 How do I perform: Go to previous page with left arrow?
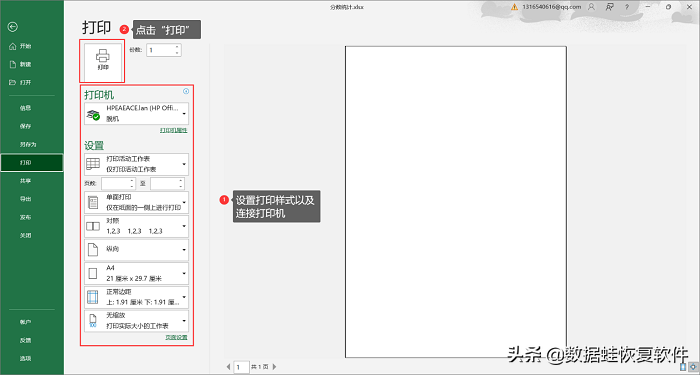tap(228, 367)
